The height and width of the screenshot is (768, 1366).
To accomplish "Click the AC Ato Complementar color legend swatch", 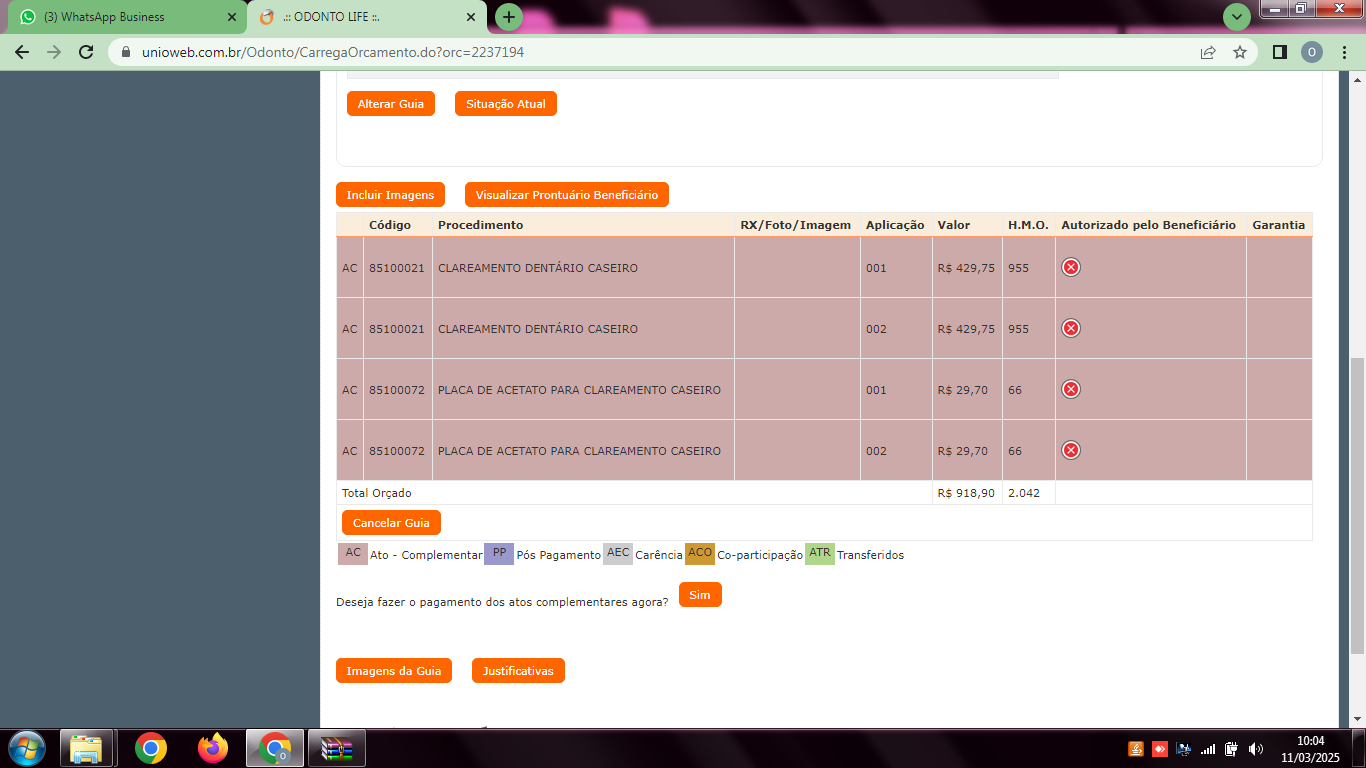I will coord(353,553).
